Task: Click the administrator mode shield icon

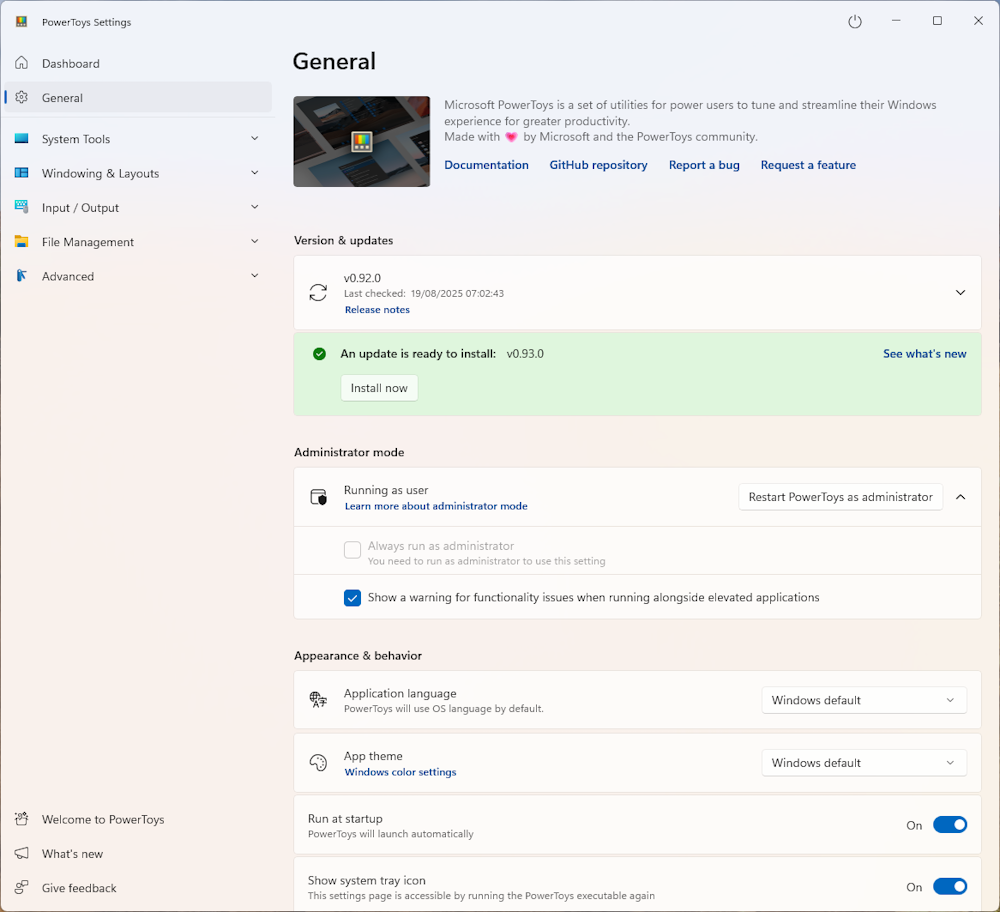Action: click(x=318, y=497)
